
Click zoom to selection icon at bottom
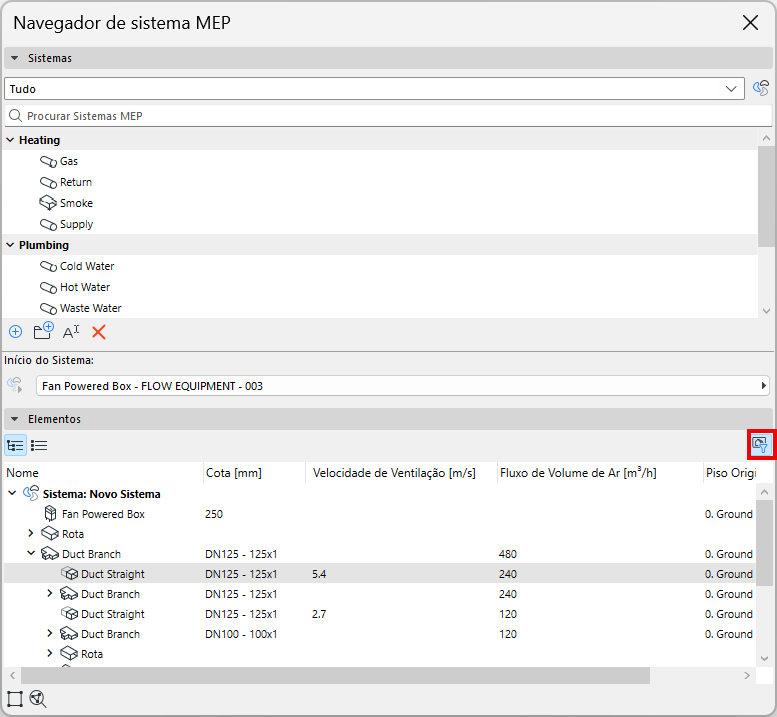(38, 699)
